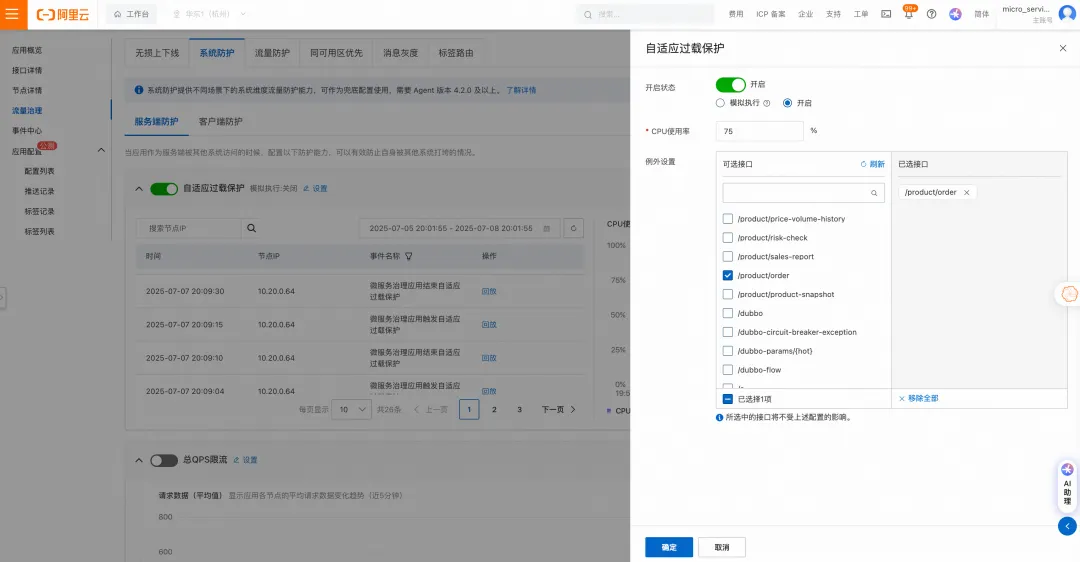Switch to the 客户端防护 sub-tab
Screen dimensions: 1080x562
[x=220, y=122]
